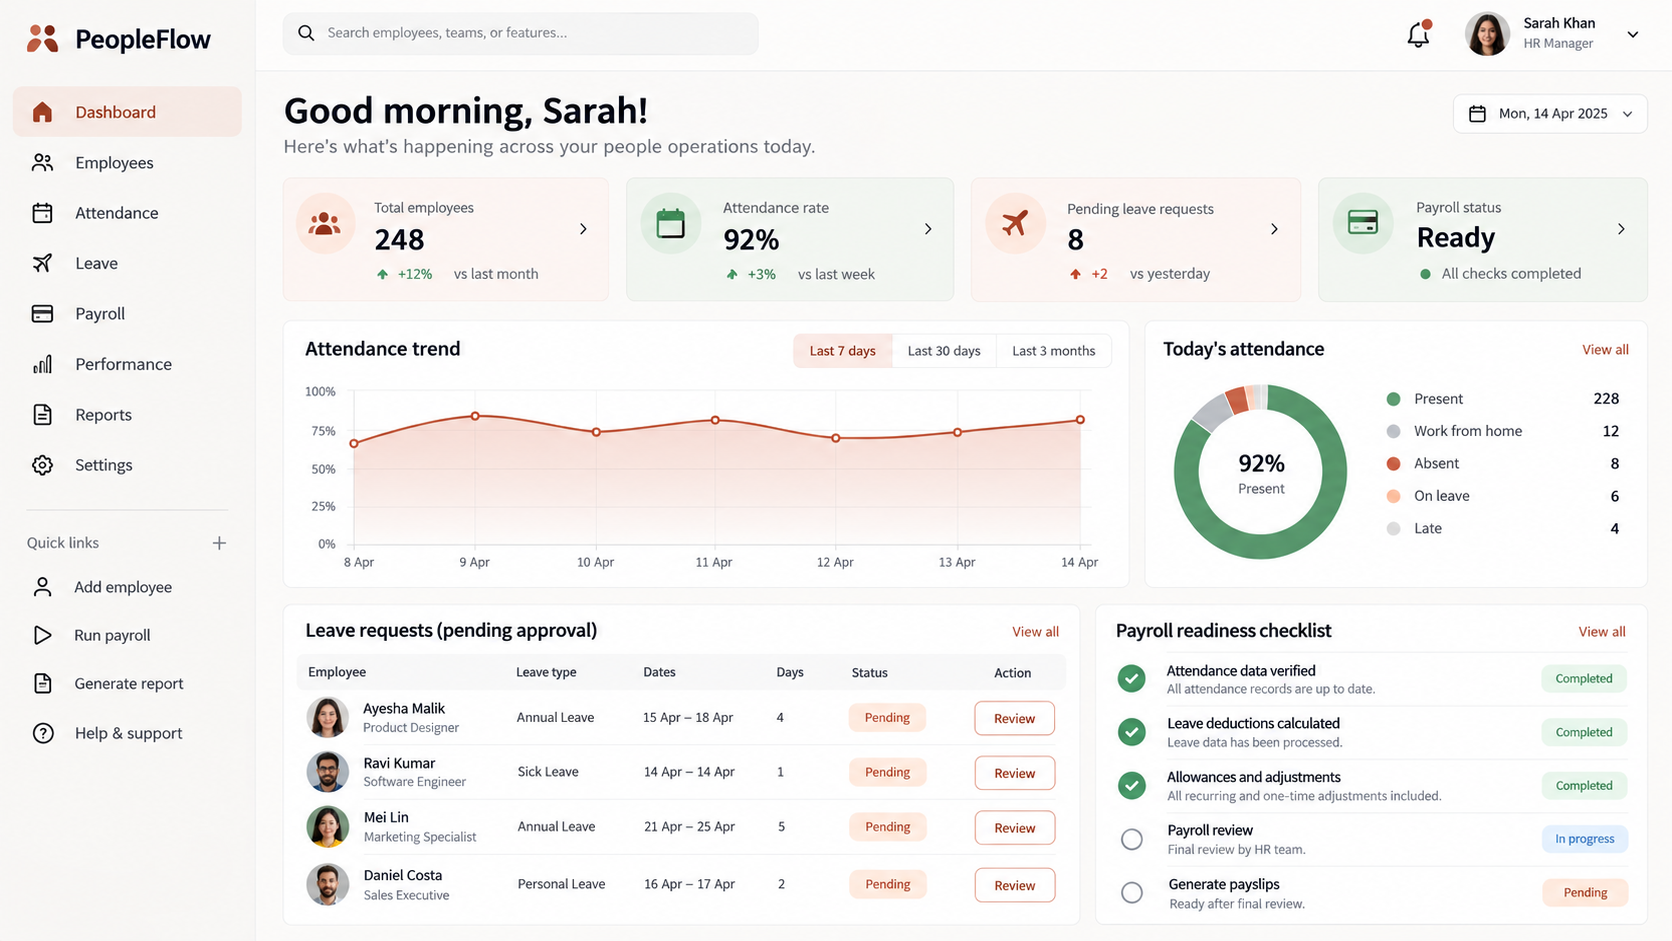Review Ayesha Malik's leave request
Viewport: 1672px width, 941px height.
click(1014, 719)
